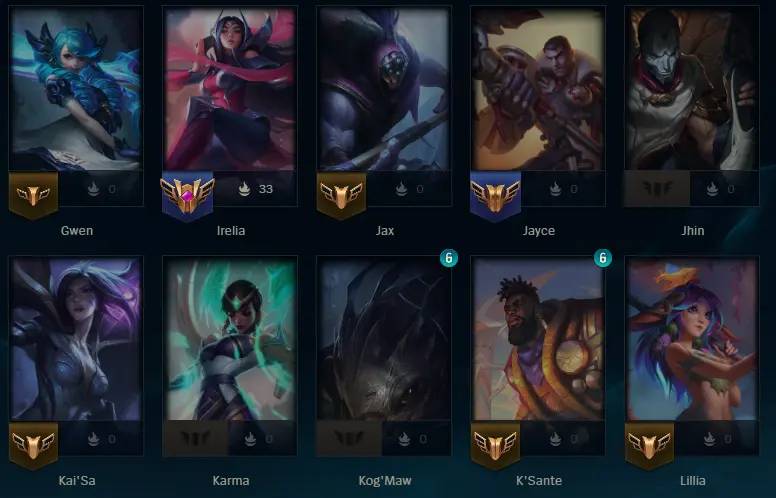Select the Karma champion portrait
This screenshot has width=776, height=498.
point(230,338)
